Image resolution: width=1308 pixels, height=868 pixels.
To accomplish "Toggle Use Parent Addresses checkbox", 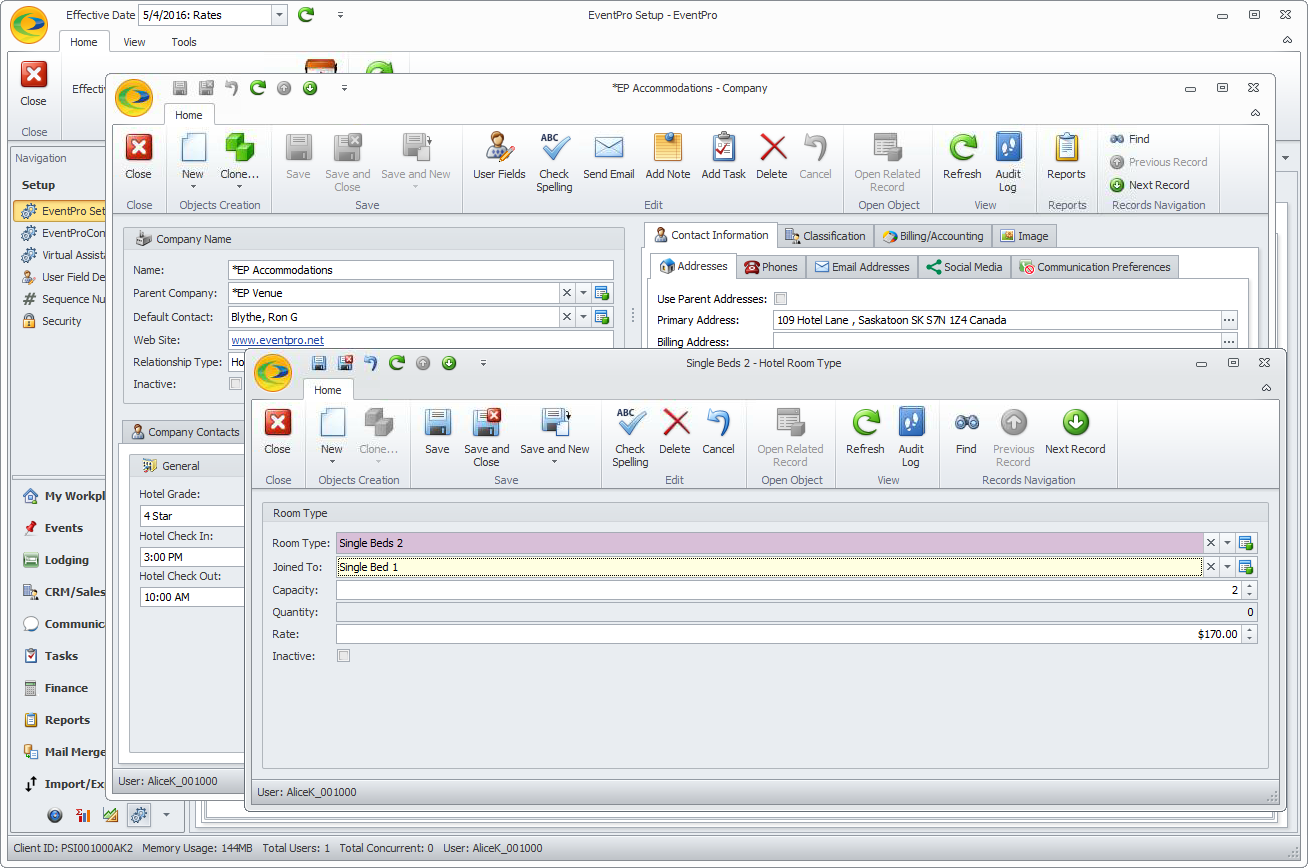I will click(781, 299).
